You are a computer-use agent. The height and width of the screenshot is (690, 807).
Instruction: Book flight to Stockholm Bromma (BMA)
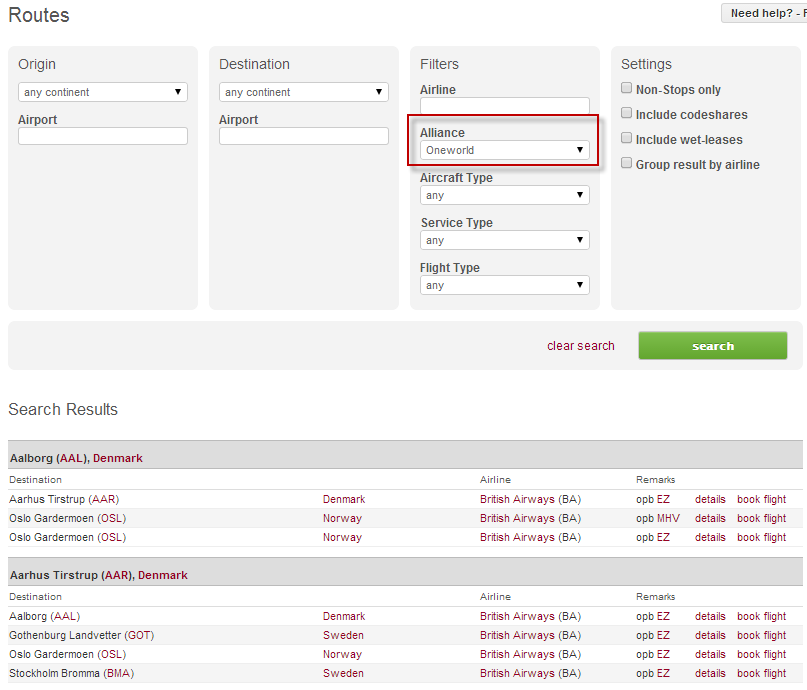761,673
